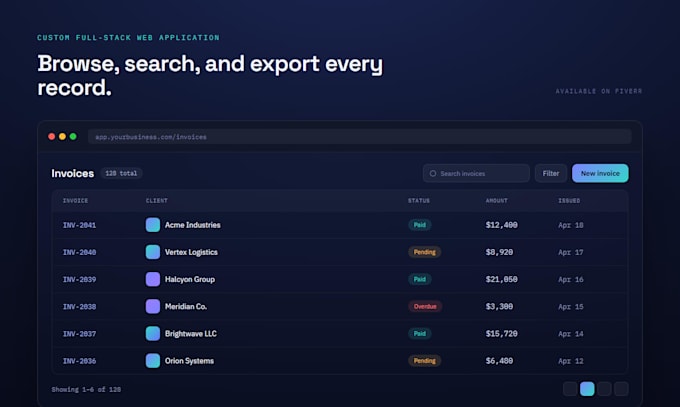Image resolution: width=680 pixels, height=407 pixels.
Task: Select the Meridian Co. client name
Action: [x=186, y=306]
